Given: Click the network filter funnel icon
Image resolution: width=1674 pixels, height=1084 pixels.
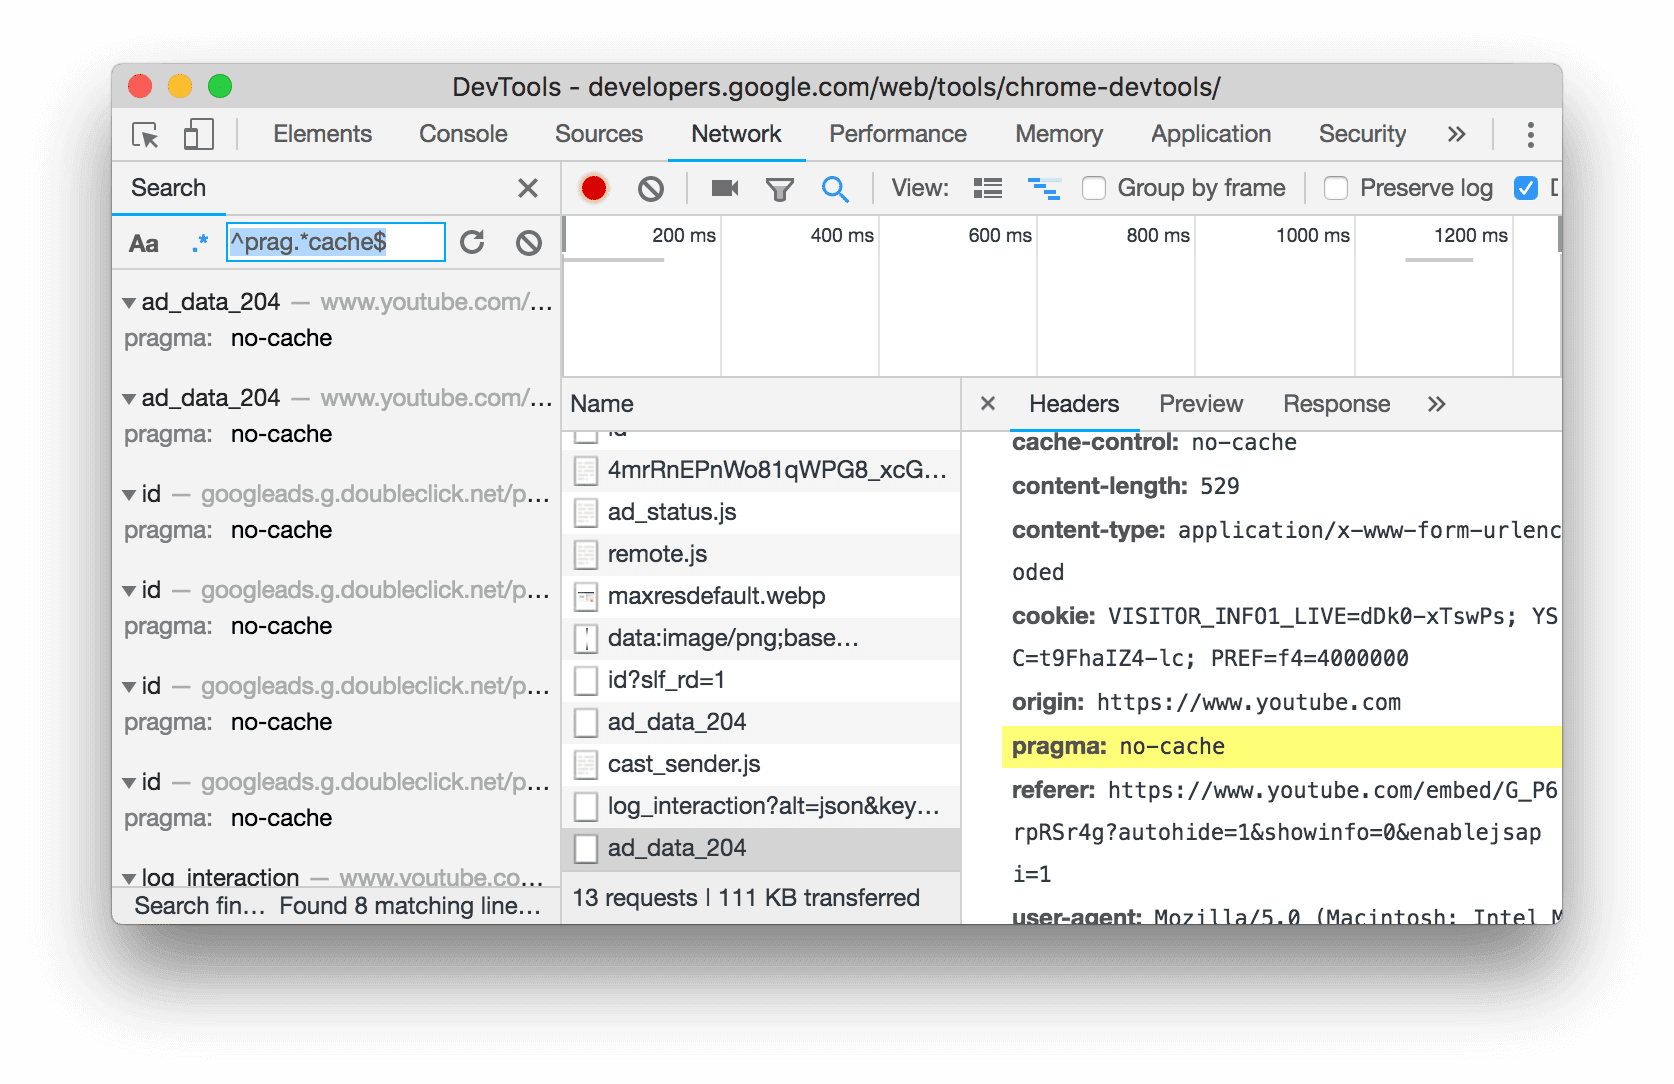Looking at the screenshot, I should coord(780,187).
